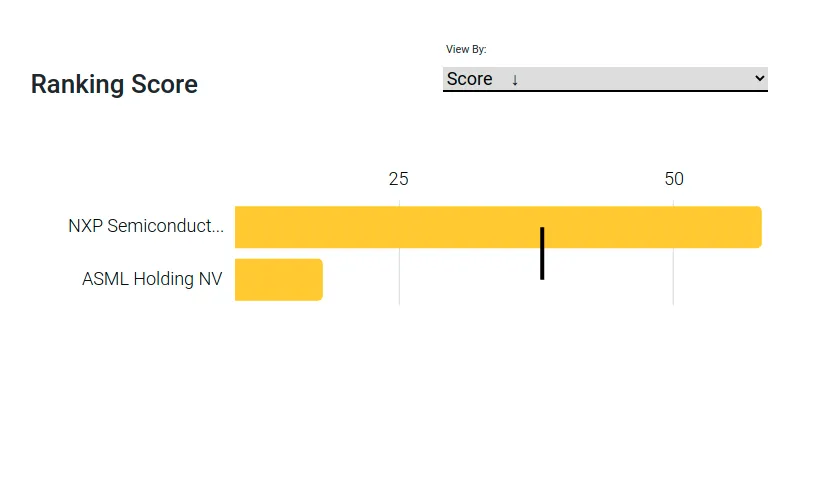Click the Ranking Score heading

coord(114,84)
